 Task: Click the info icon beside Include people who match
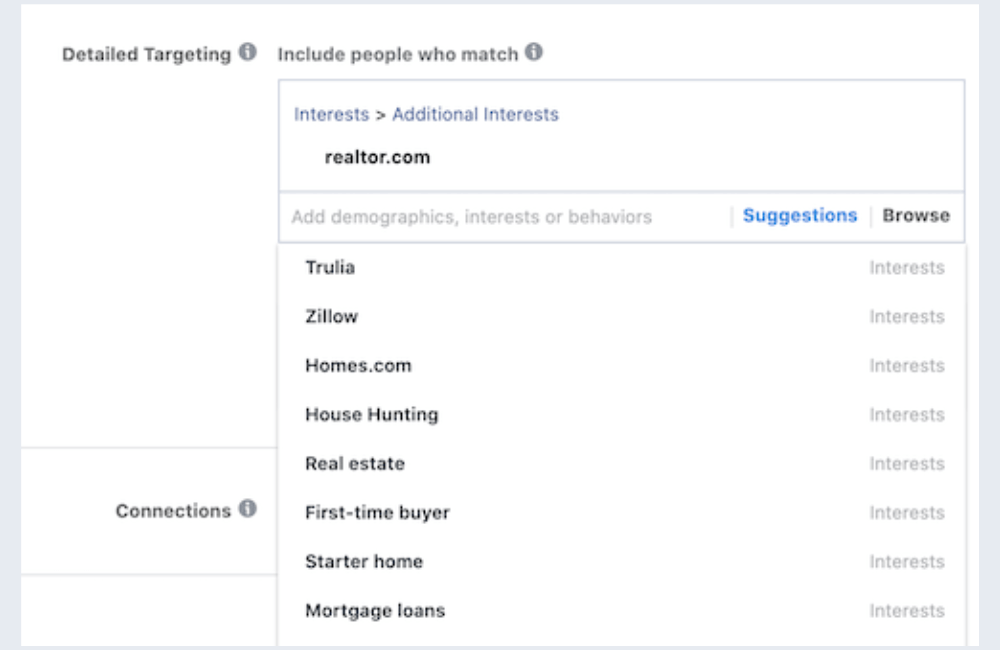pos(531,55)
